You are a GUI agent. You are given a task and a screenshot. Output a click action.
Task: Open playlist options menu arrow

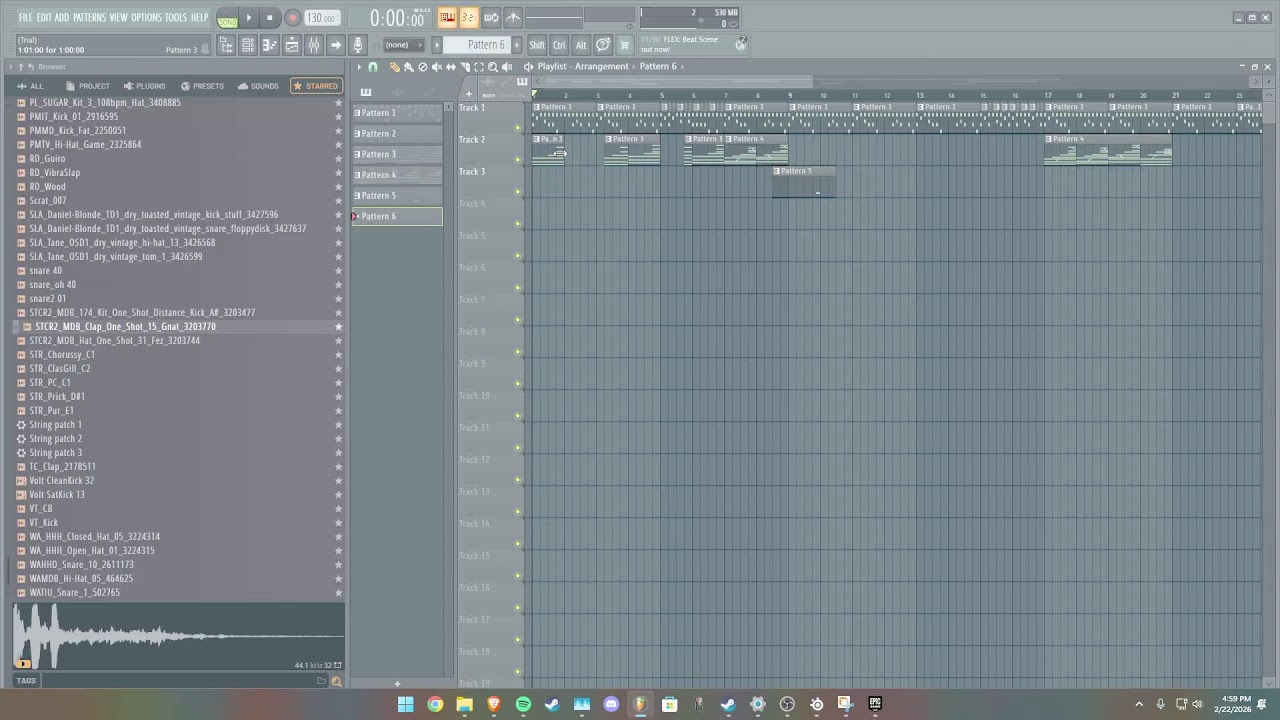359,67
